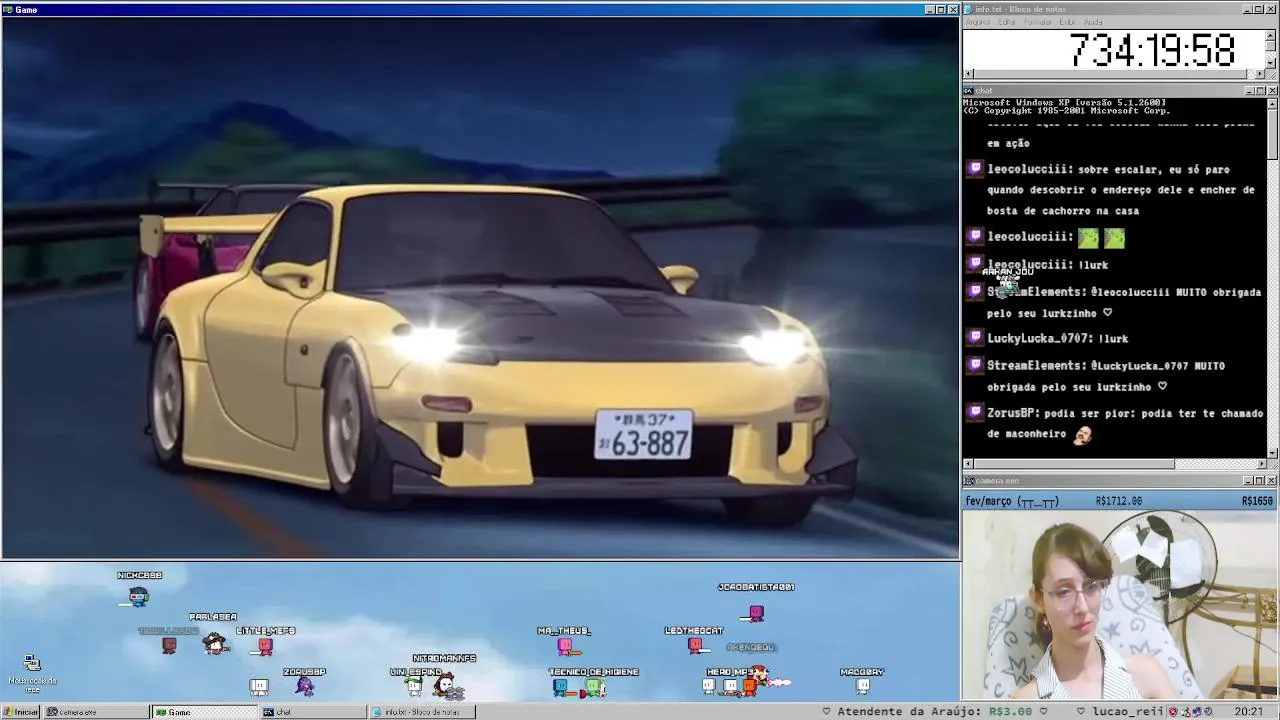This screenshot has width=1280, height=720.
Task: Click Notepad vertical scrollbar up arrow
Action: pos(1271,34)
